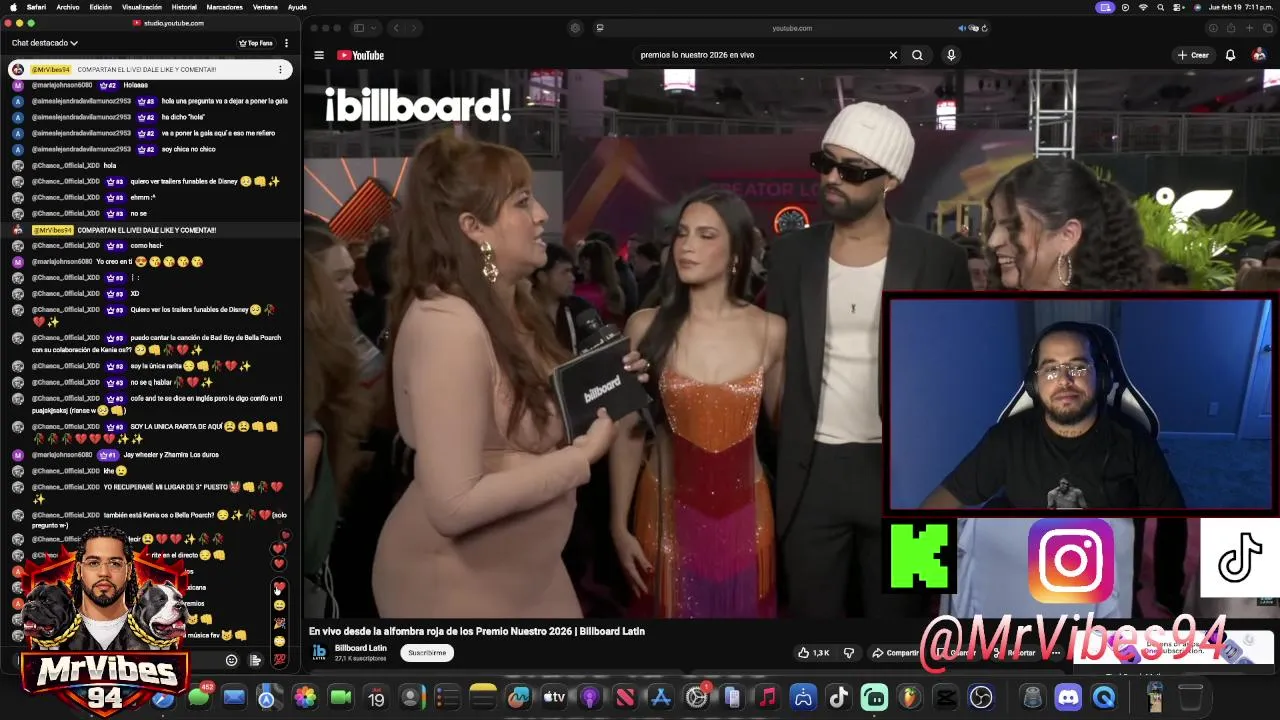Open the Billboard Latin channel avatar
This screenshot has width=1280, height=720.
pyautogui.click(x=319, y=652)
